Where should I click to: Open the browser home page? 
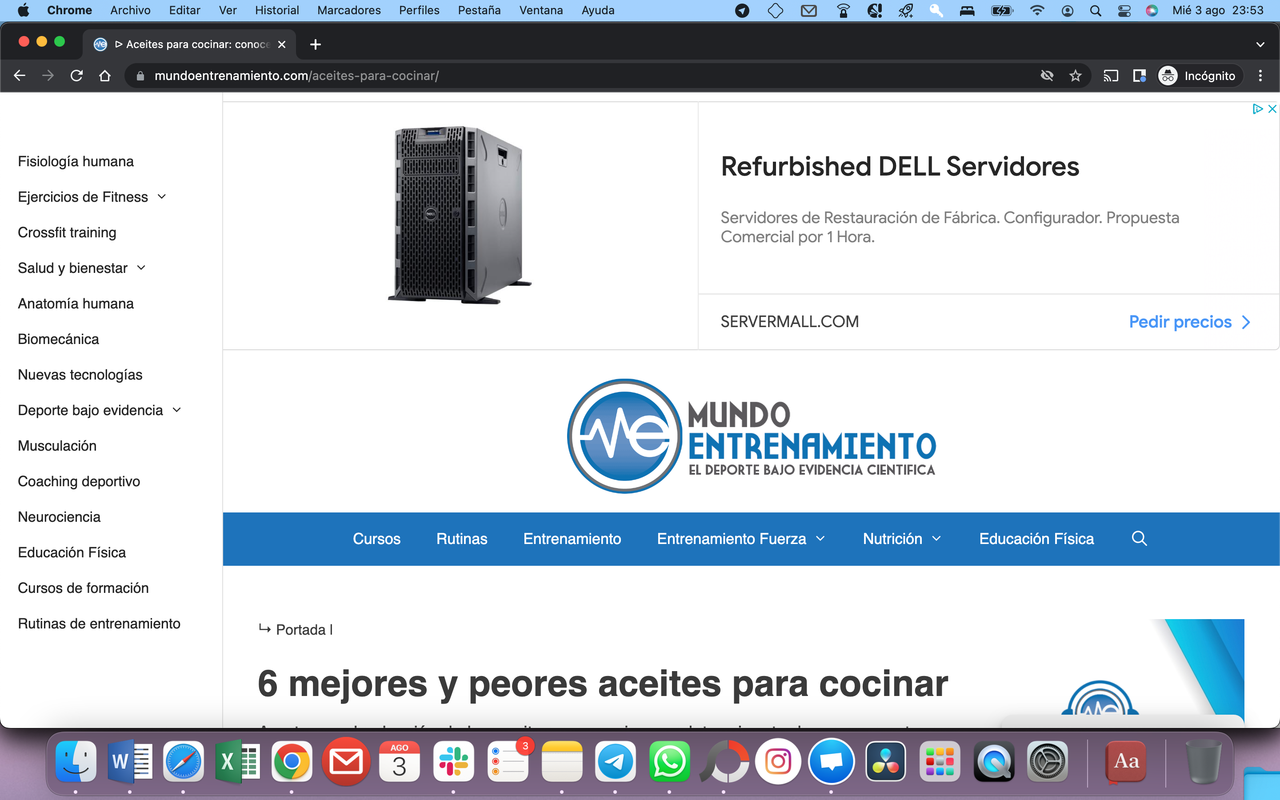pos(105,76)
